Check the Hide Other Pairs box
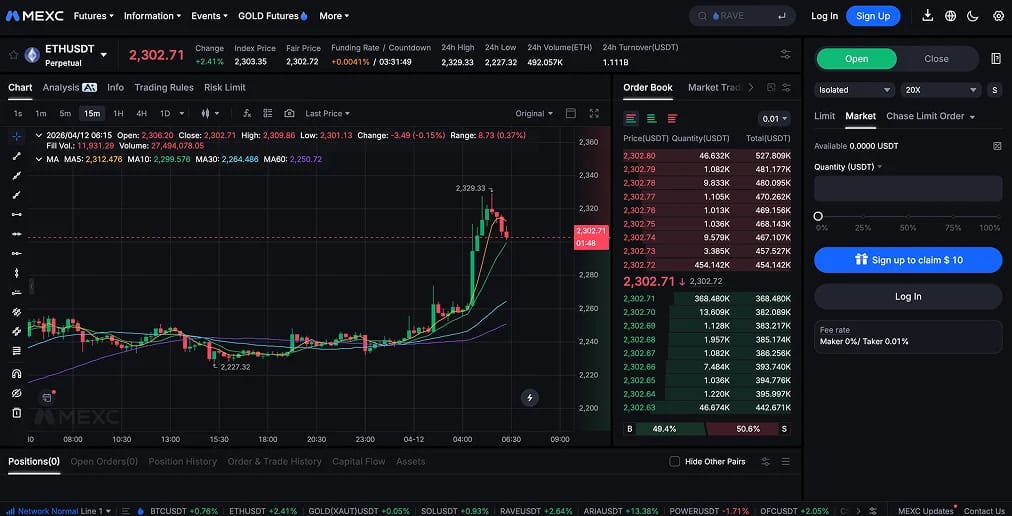The height and width of the screenshot is (516, 1012). 674,461
